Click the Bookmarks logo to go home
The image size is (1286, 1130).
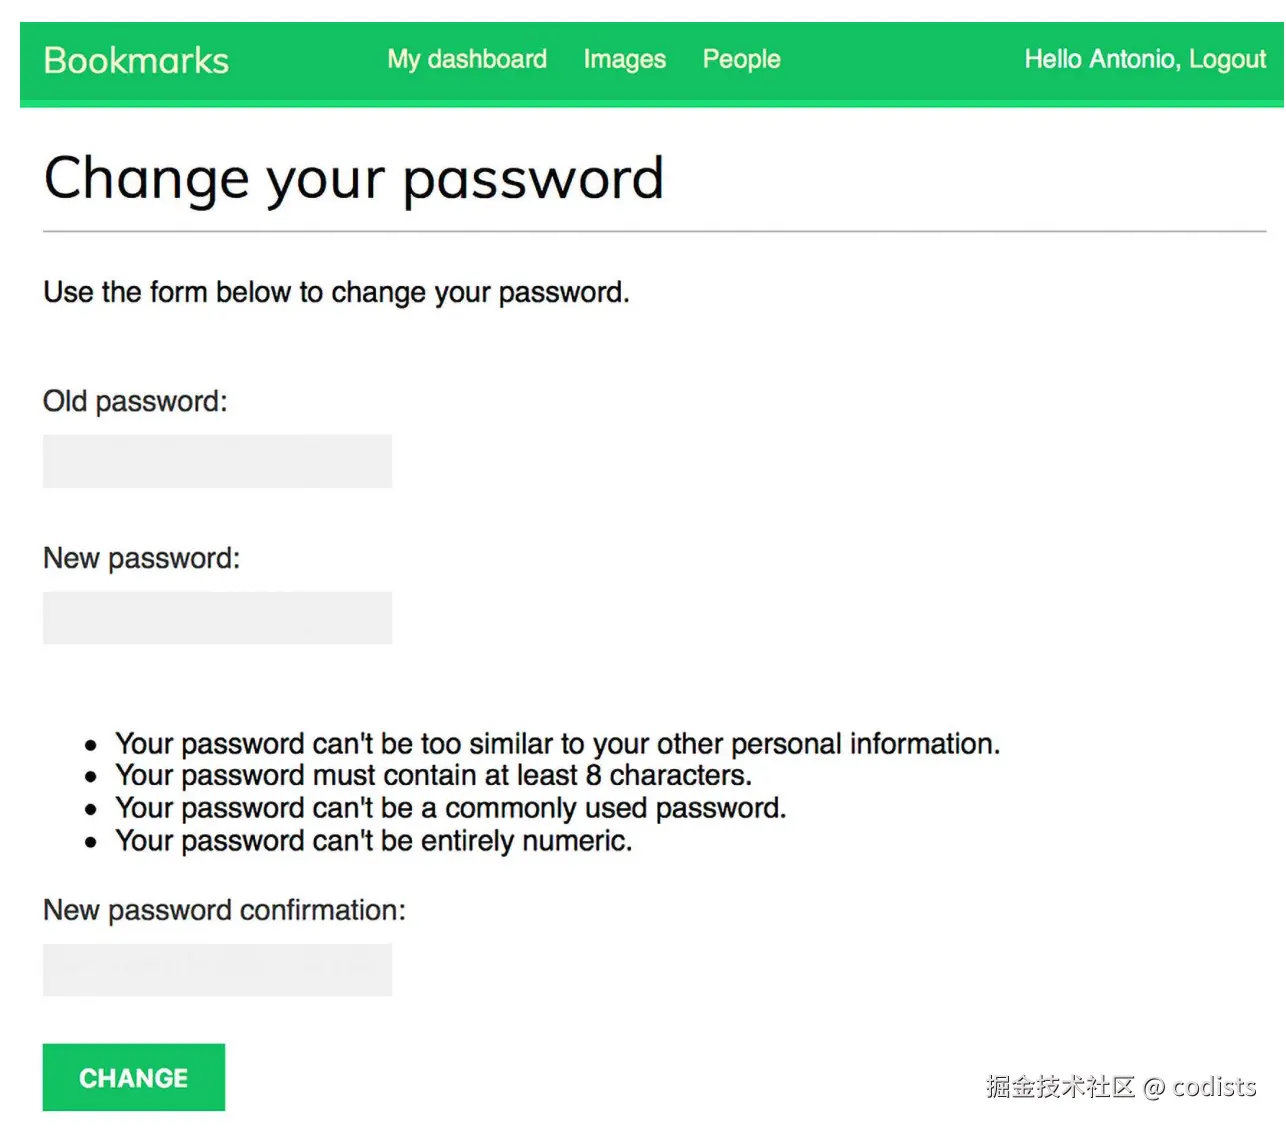coord(135,61)
